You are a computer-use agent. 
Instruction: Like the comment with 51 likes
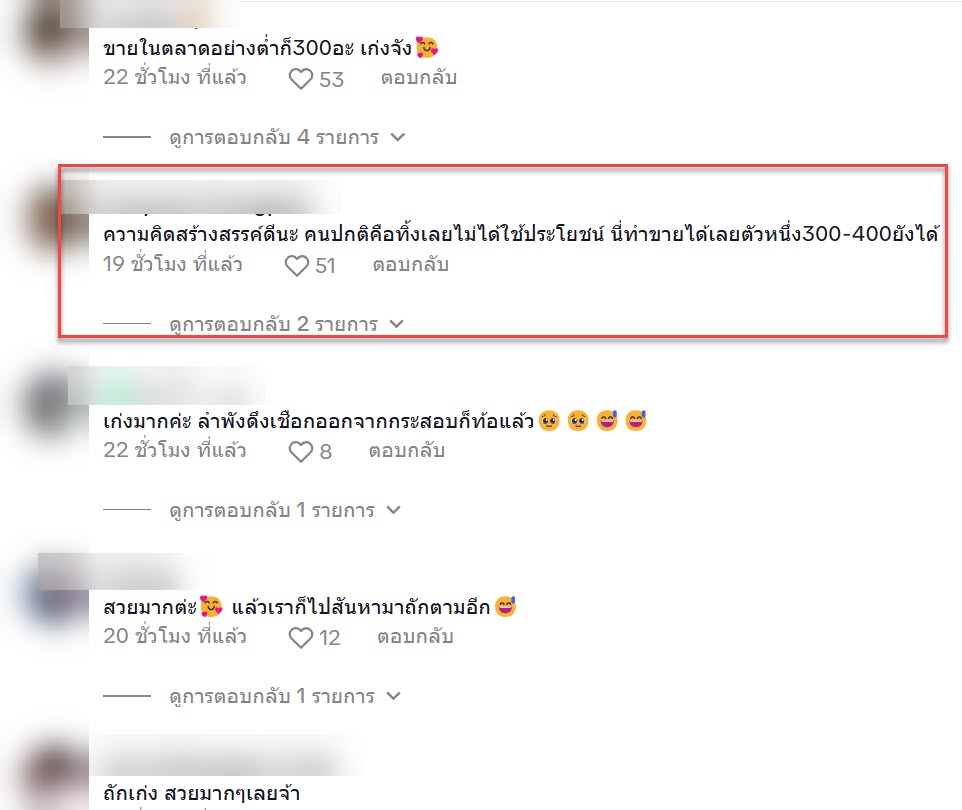297,266
